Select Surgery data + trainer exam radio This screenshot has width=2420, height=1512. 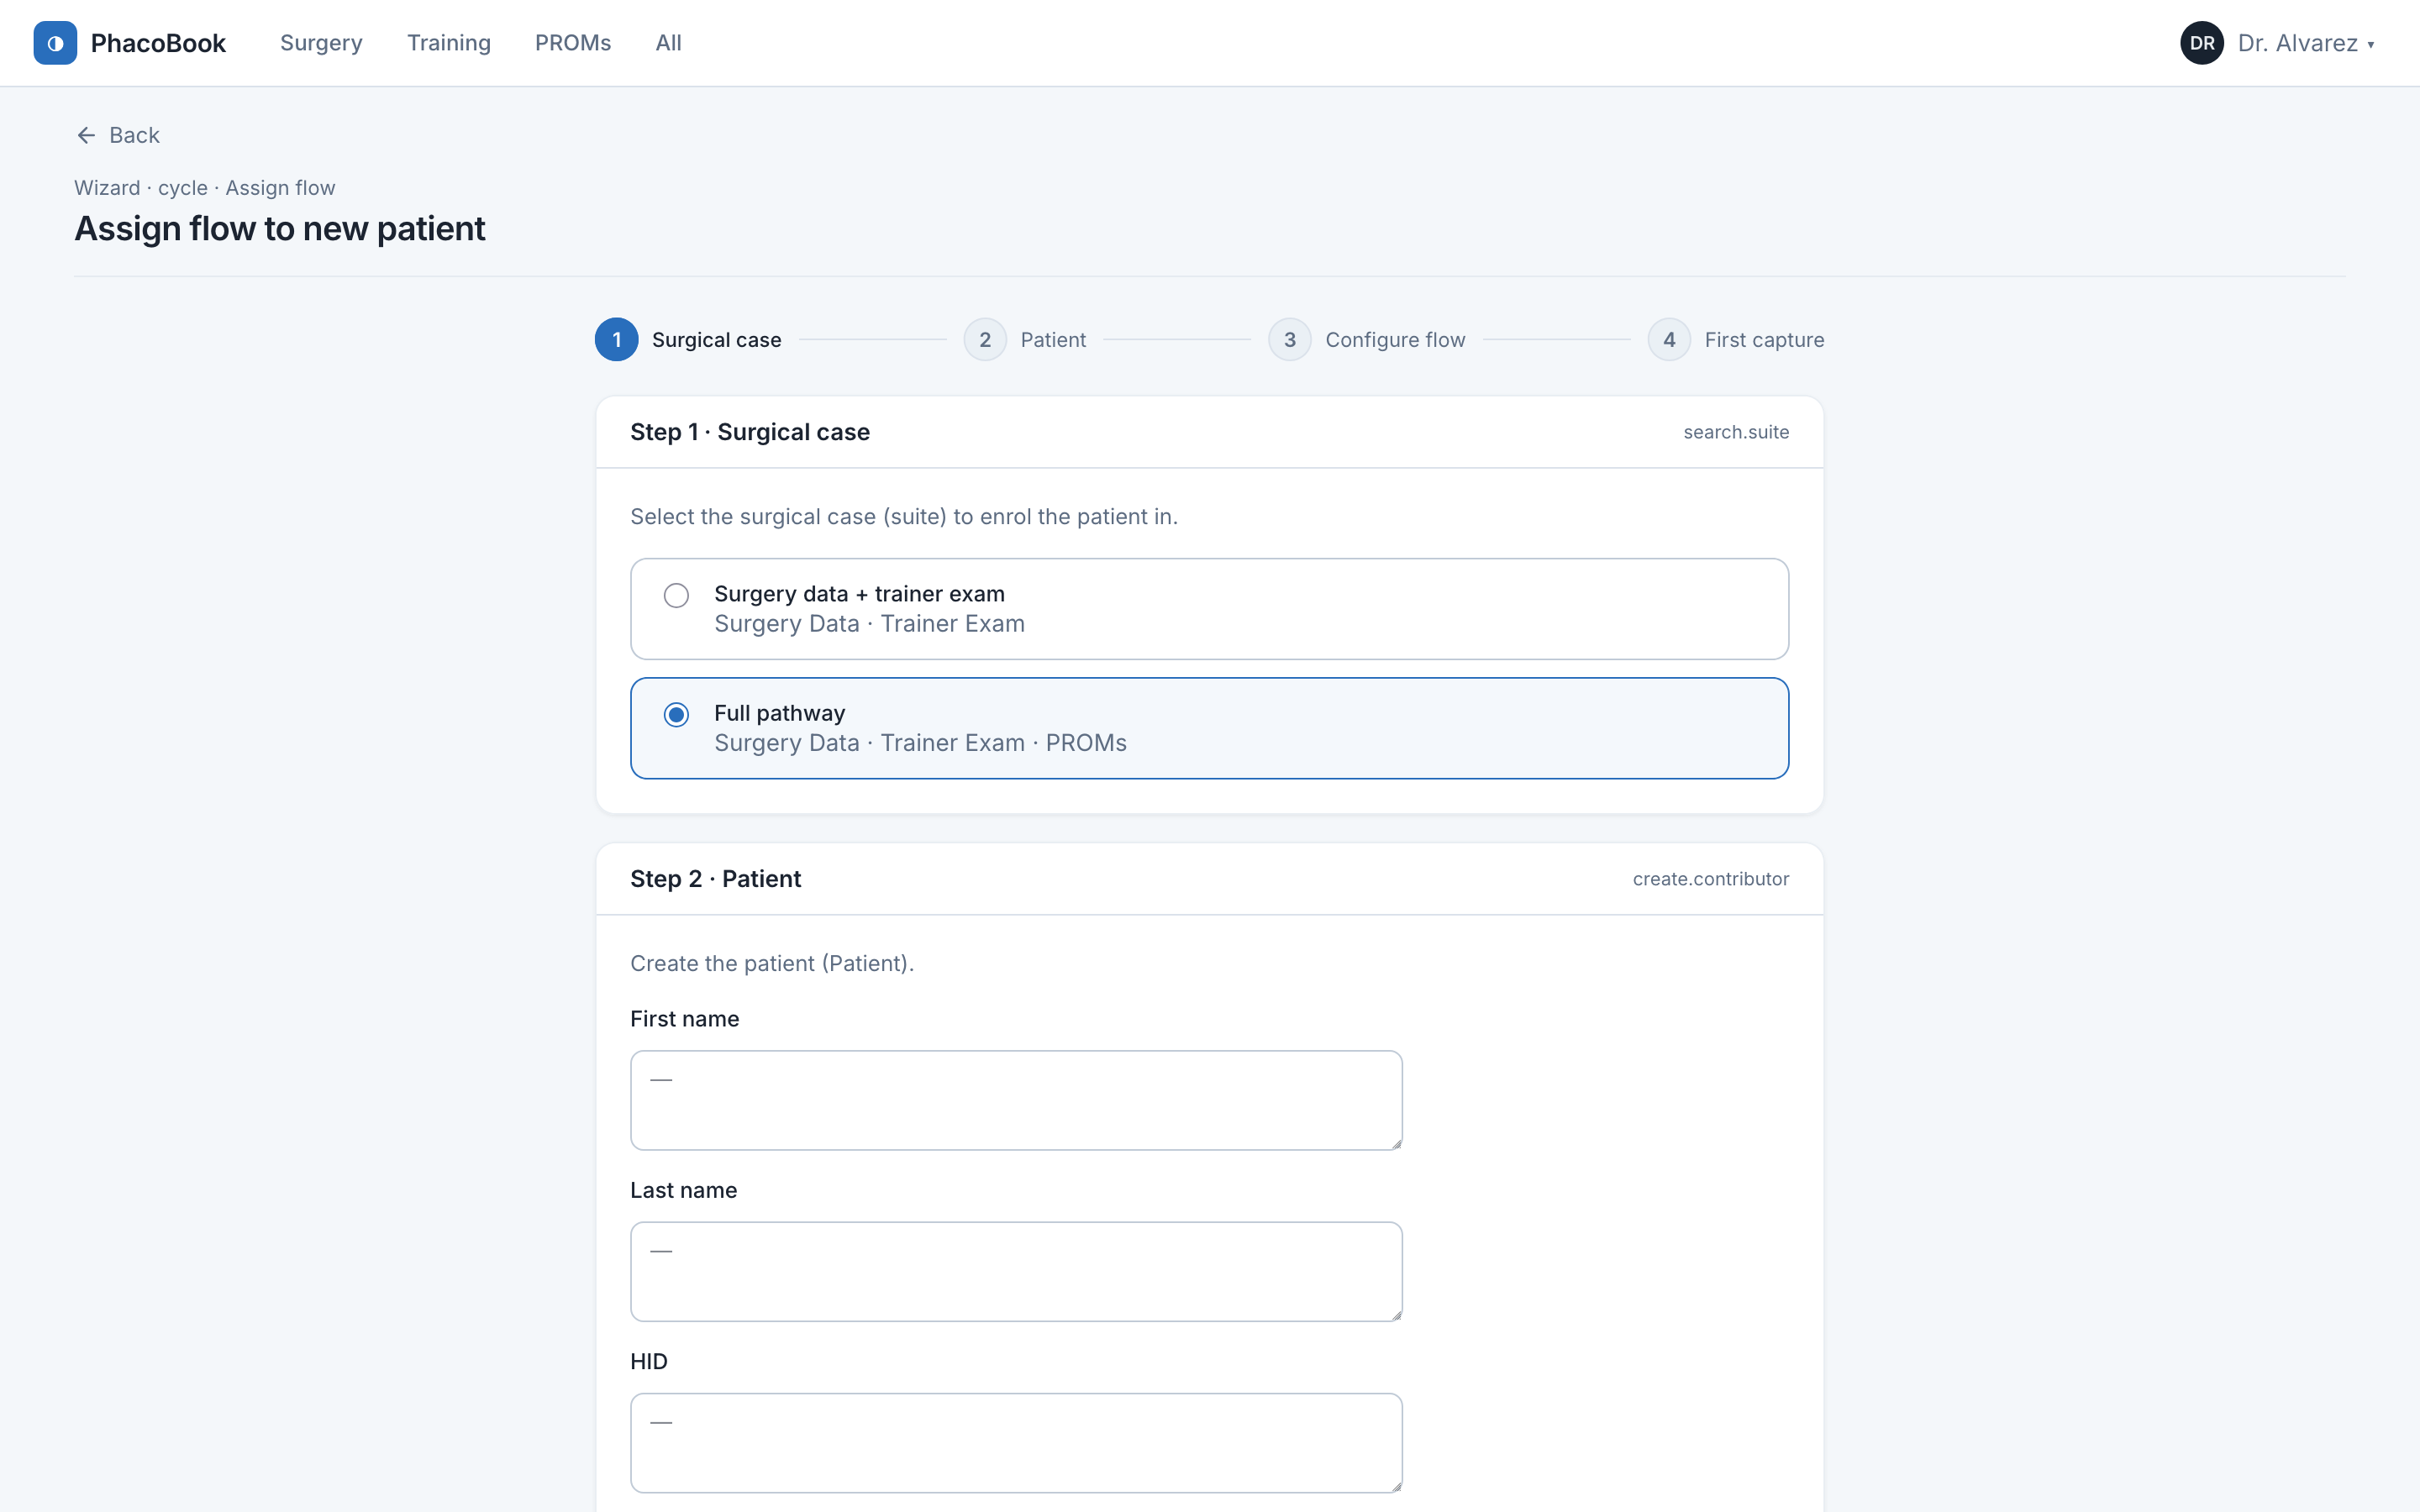pyautogui.click(x=676, y=595)
